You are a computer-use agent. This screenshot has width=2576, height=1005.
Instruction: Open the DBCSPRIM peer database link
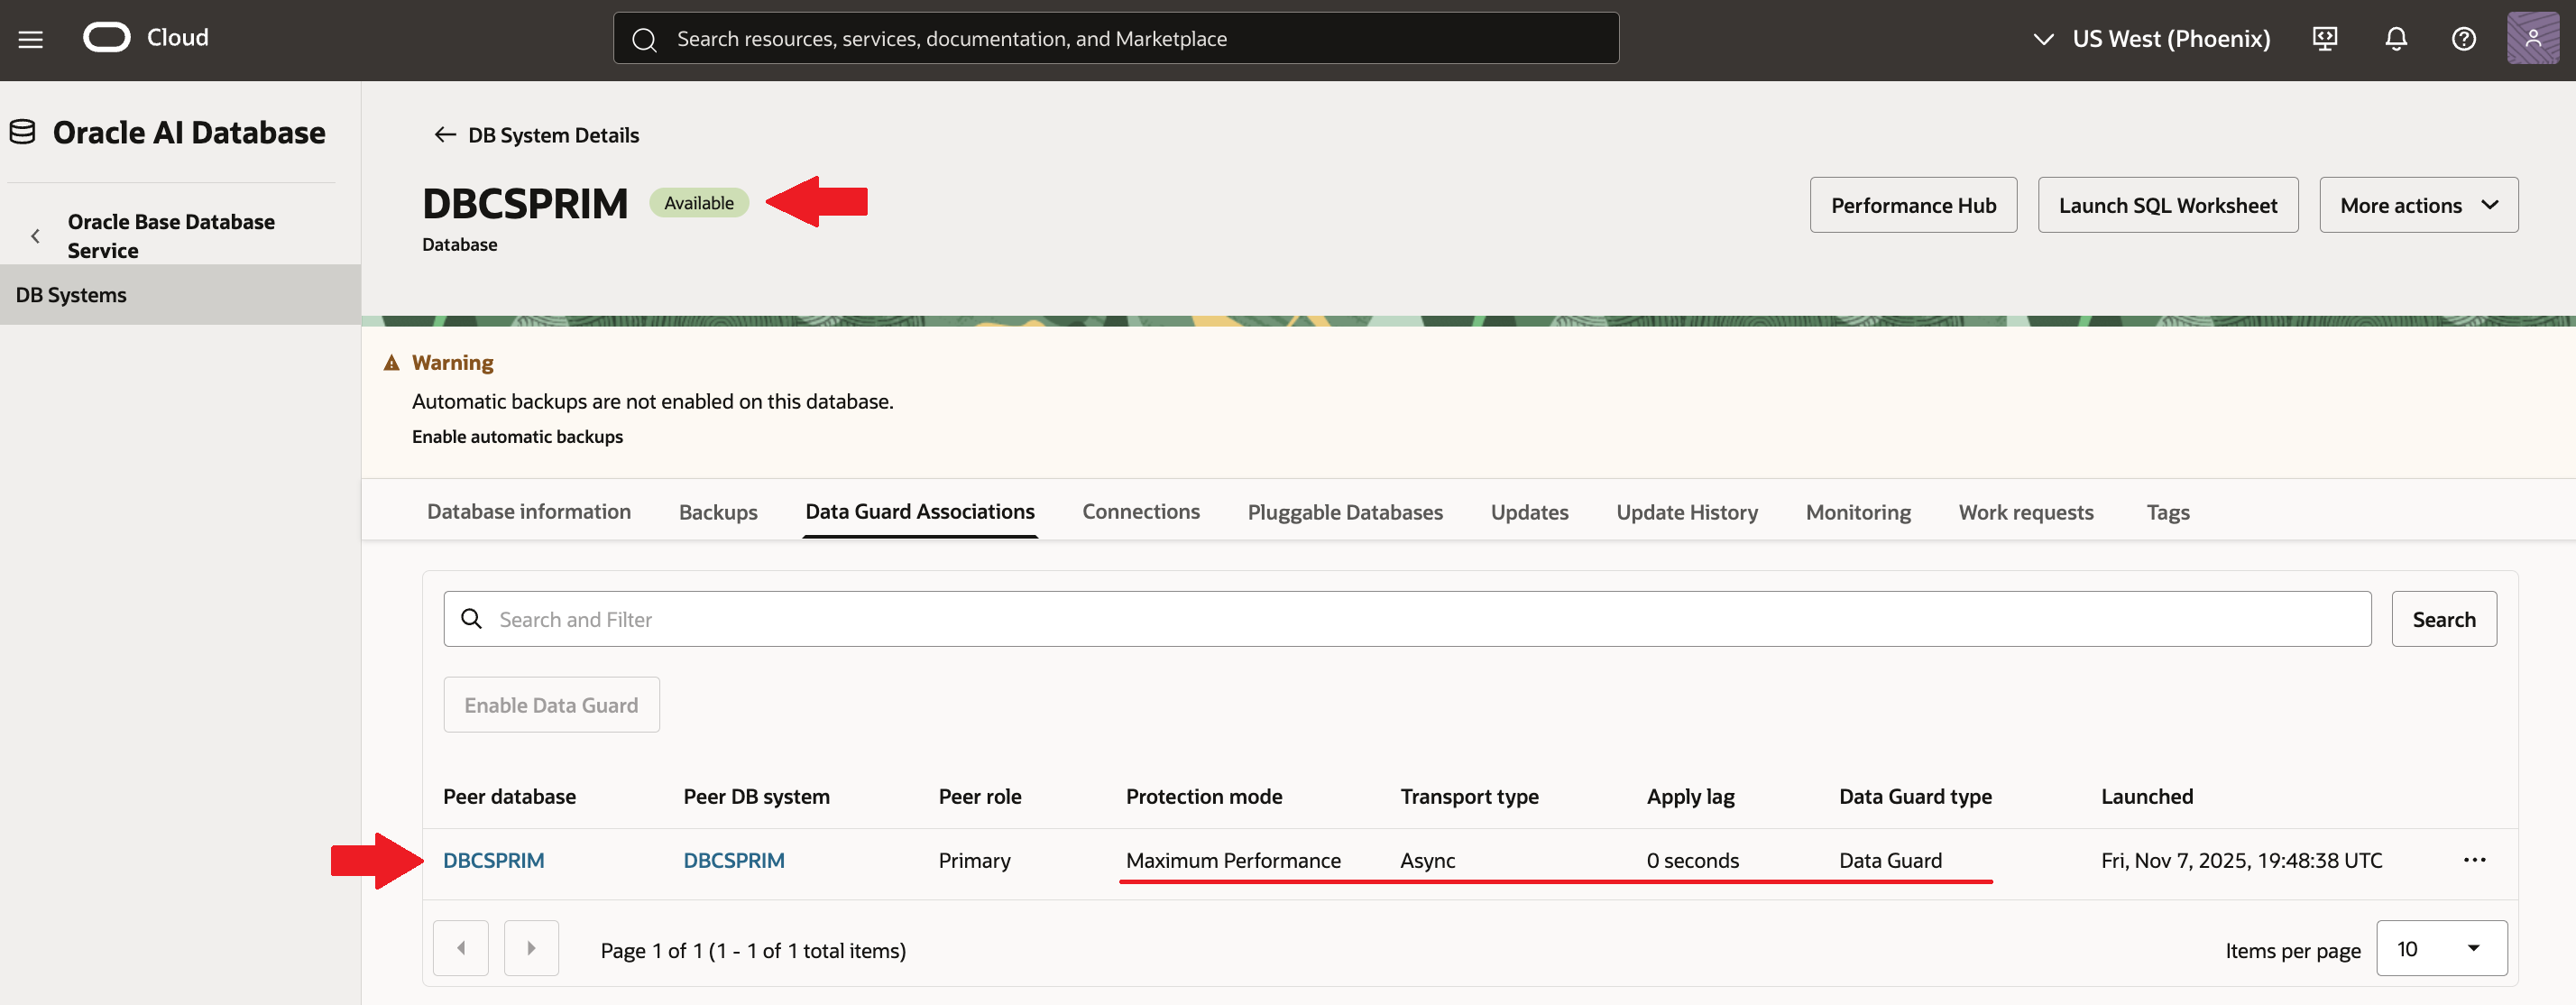493,860
